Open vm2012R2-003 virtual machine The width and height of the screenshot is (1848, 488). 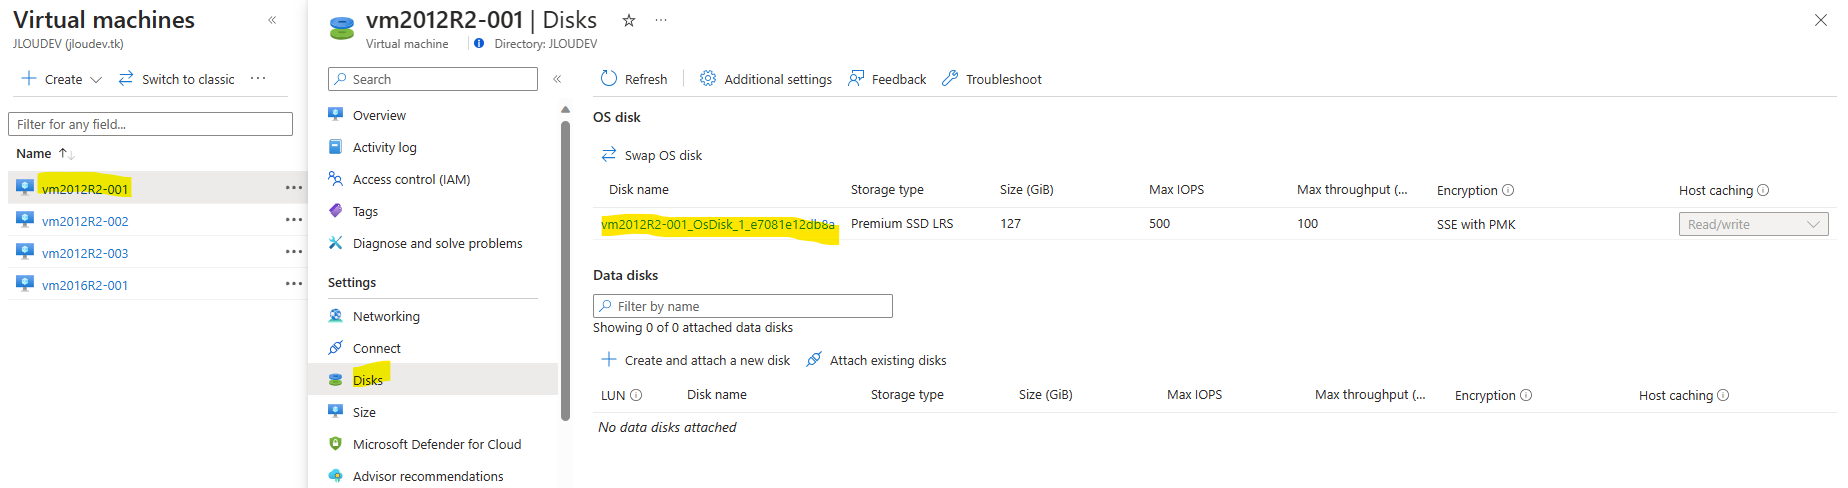click(x=85, y=253)
